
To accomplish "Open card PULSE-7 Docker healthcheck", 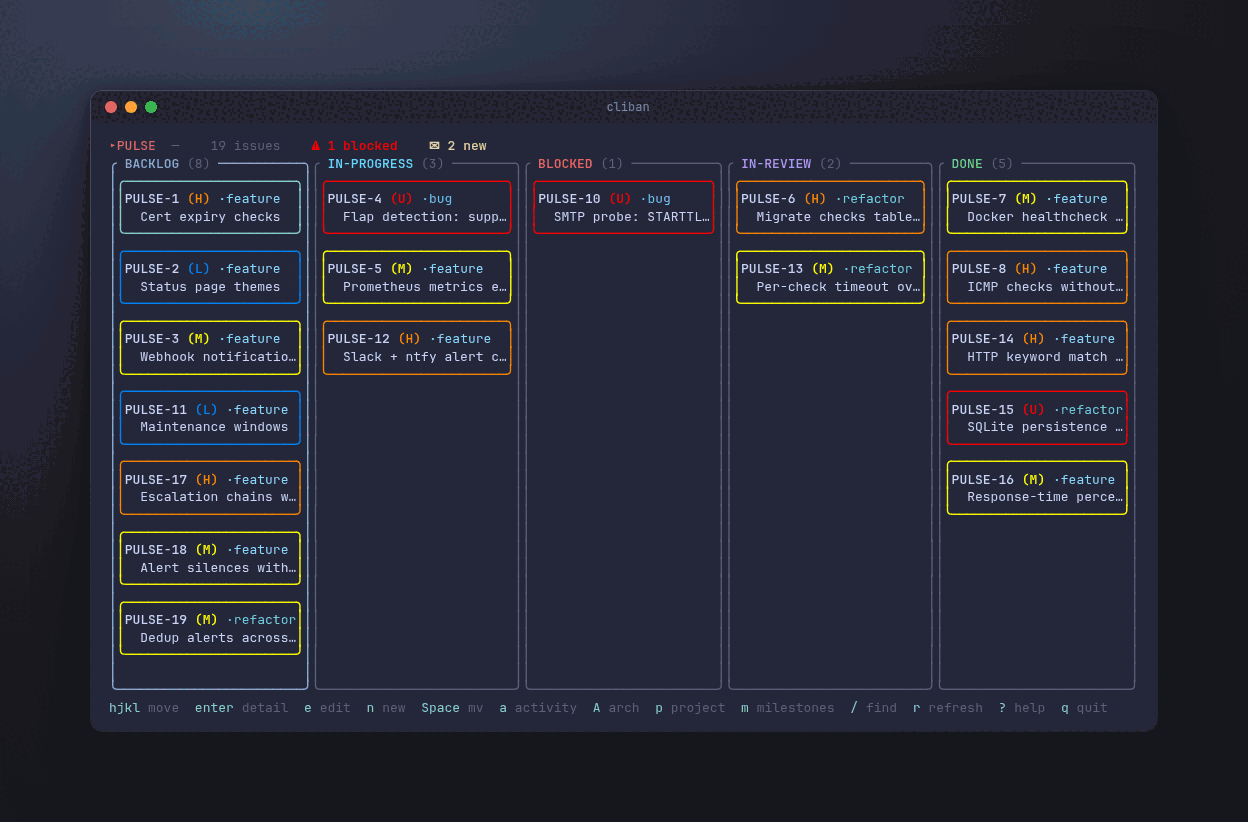I will tap(1037, 207).
